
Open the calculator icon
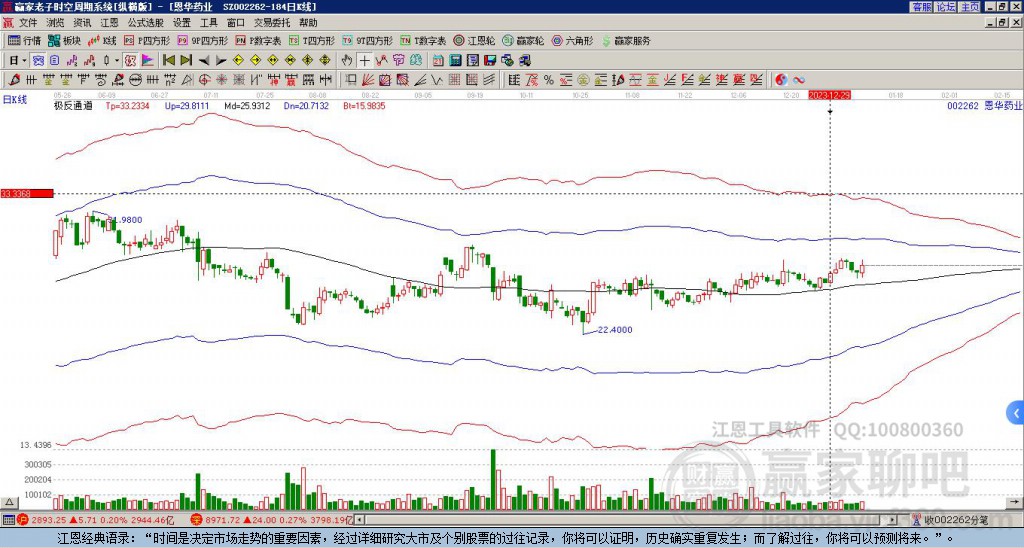(456, 61)
